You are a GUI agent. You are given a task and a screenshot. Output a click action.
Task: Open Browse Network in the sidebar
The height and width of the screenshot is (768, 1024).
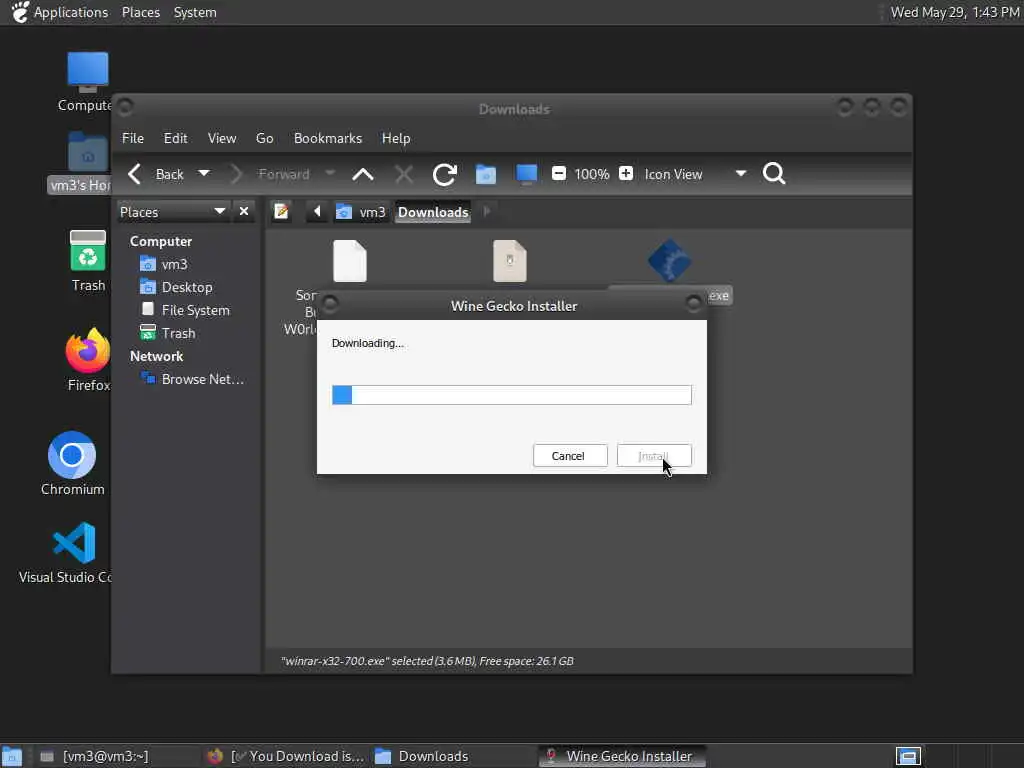point(193,379)
